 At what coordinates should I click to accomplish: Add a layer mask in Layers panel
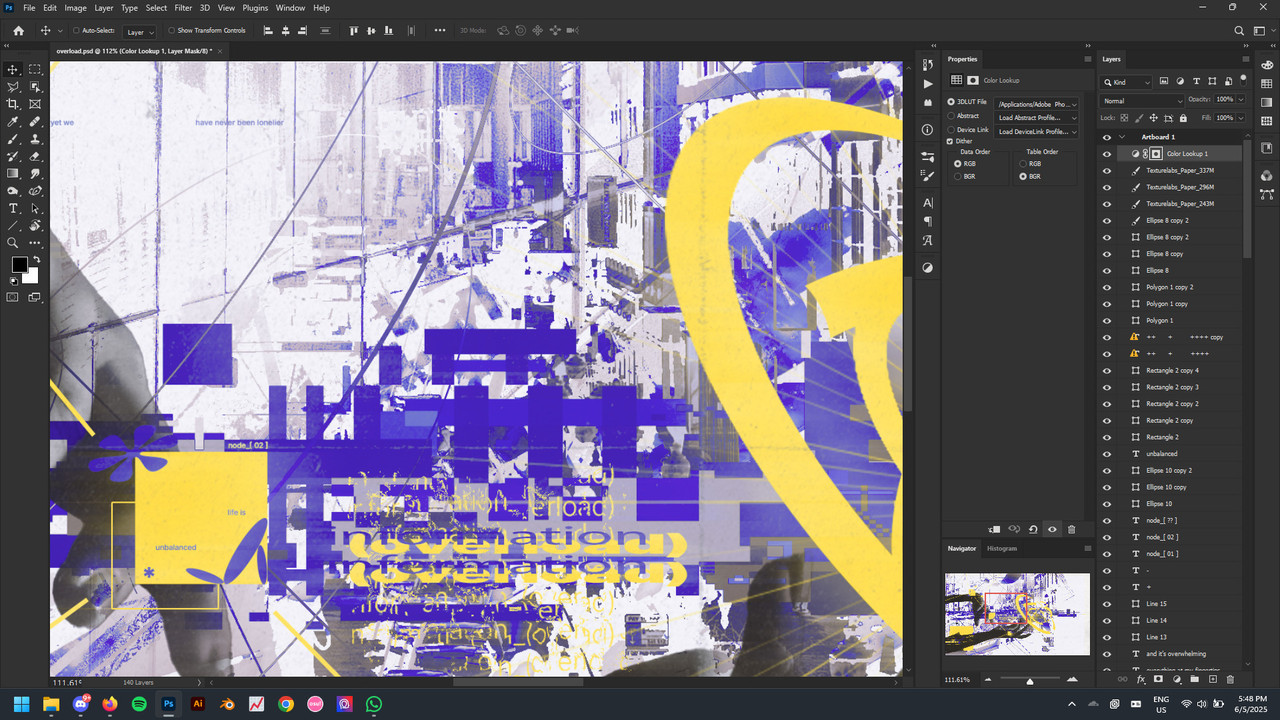coord(1158,679)
